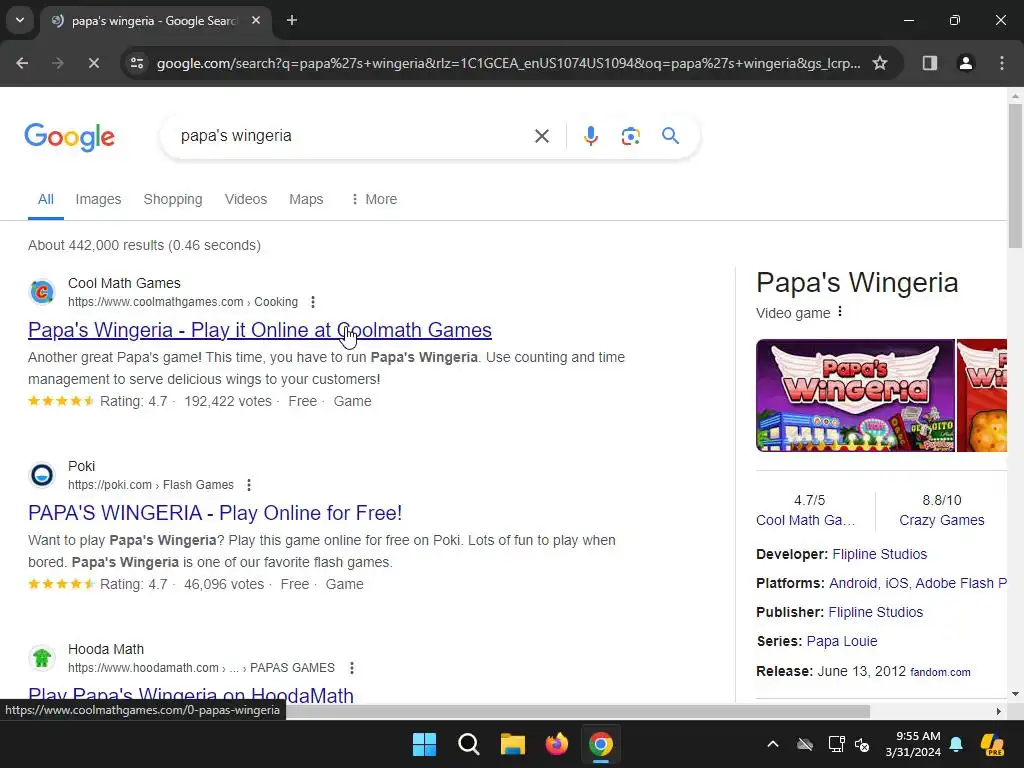Open Hooda Math result options menu

351,667
